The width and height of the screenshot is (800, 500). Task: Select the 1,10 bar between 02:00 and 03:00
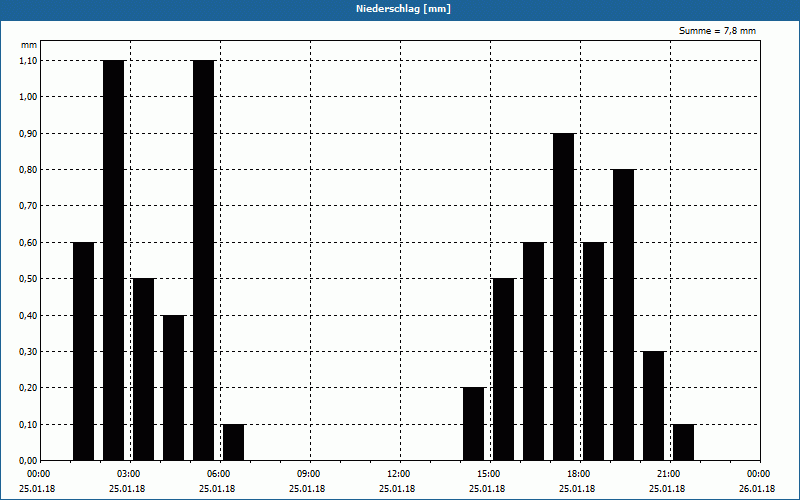point(114,261)
